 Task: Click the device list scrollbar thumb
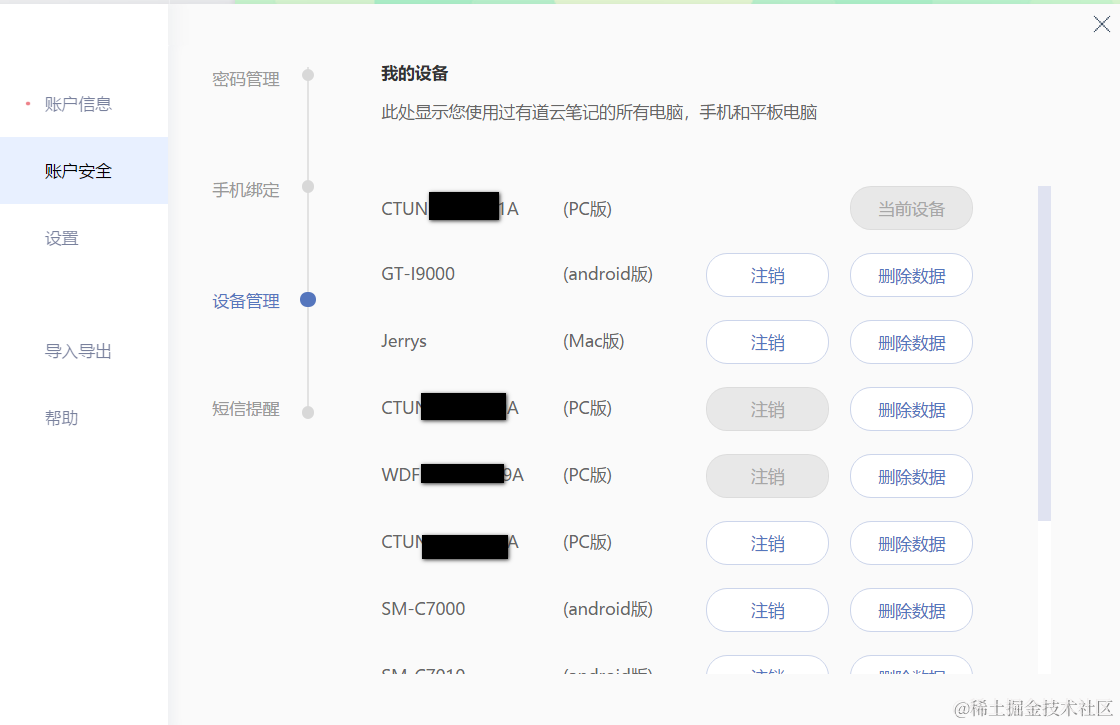coord(1044,354)
